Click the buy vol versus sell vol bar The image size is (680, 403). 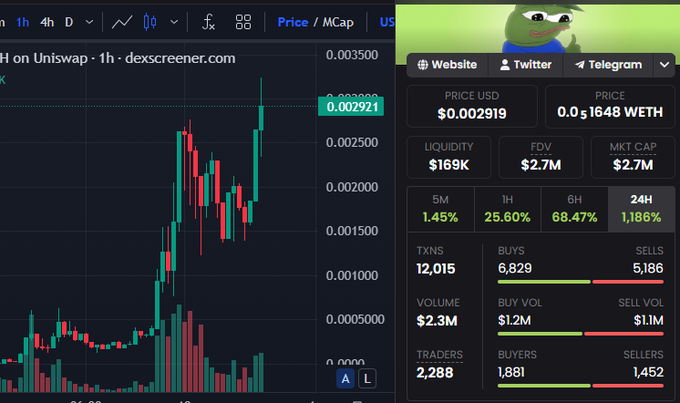pos(581,334)
